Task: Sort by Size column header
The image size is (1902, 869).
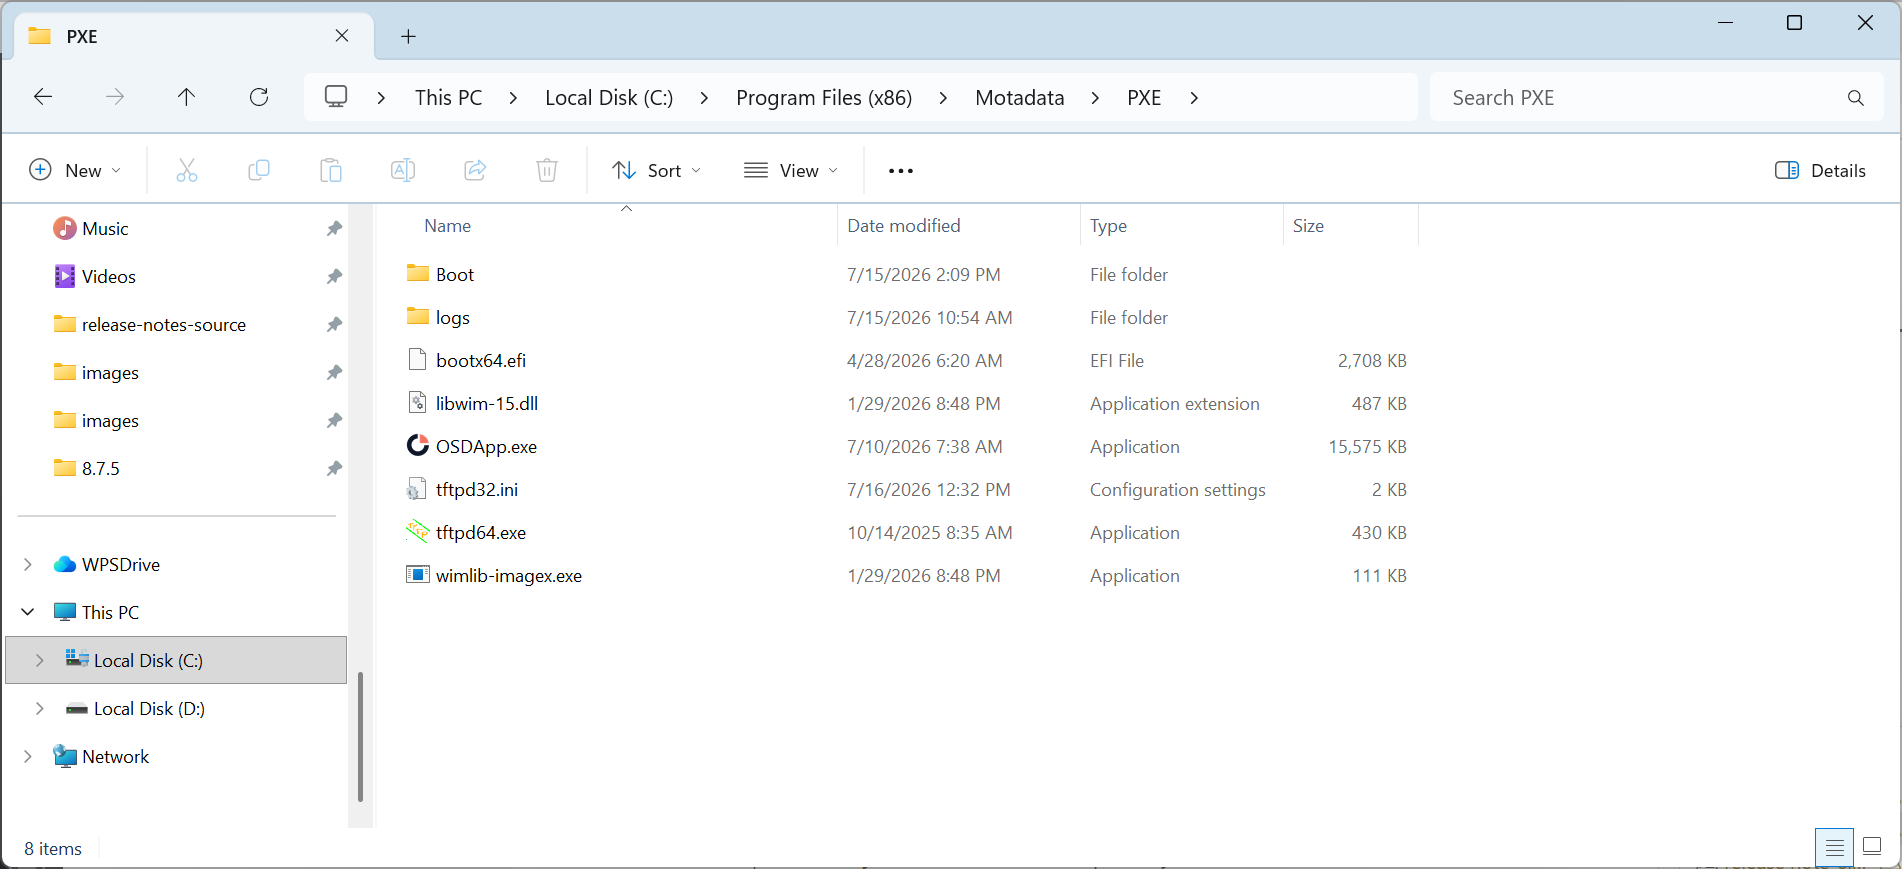Action: coord(1308,226)
